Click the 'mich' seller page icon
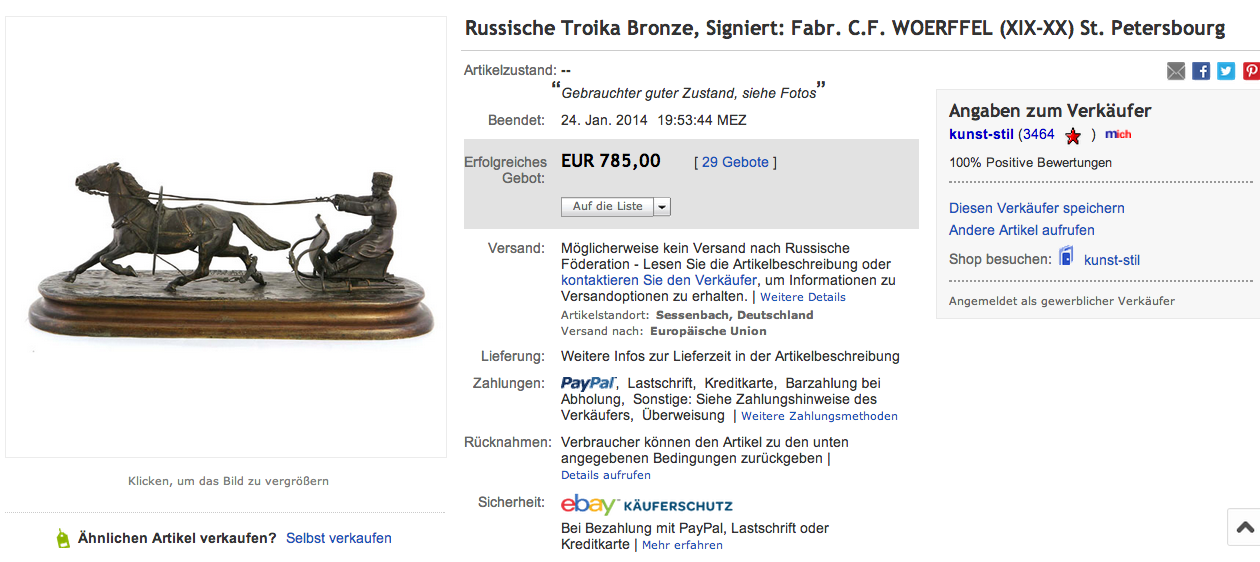The height and width of the screenshot is (562, 1260). [1118, 134]
